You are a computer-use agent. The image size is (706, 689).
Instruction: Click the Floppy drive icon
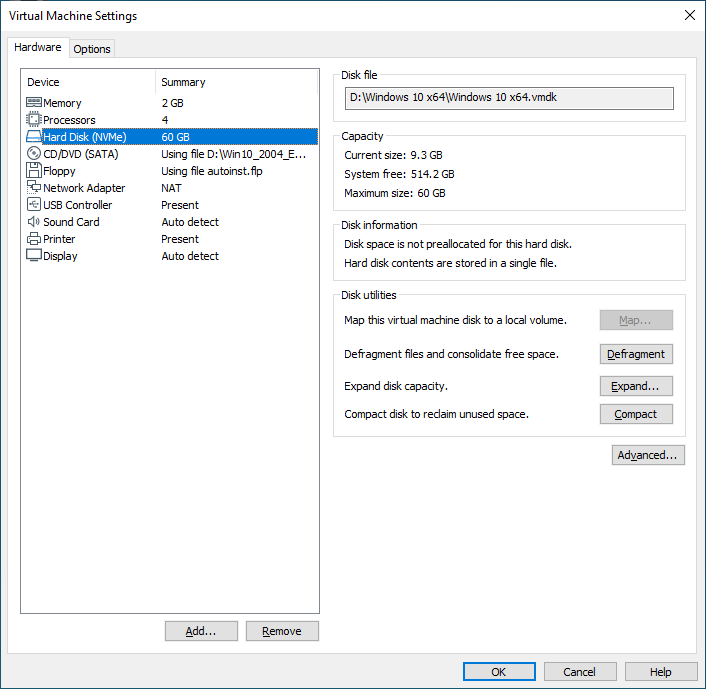pyautogui.click(x=33, y=171)
